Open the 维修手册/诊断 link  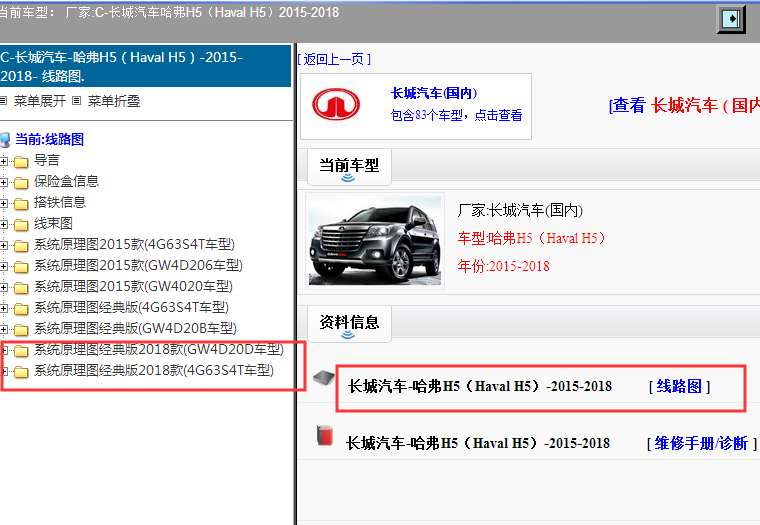701,443
